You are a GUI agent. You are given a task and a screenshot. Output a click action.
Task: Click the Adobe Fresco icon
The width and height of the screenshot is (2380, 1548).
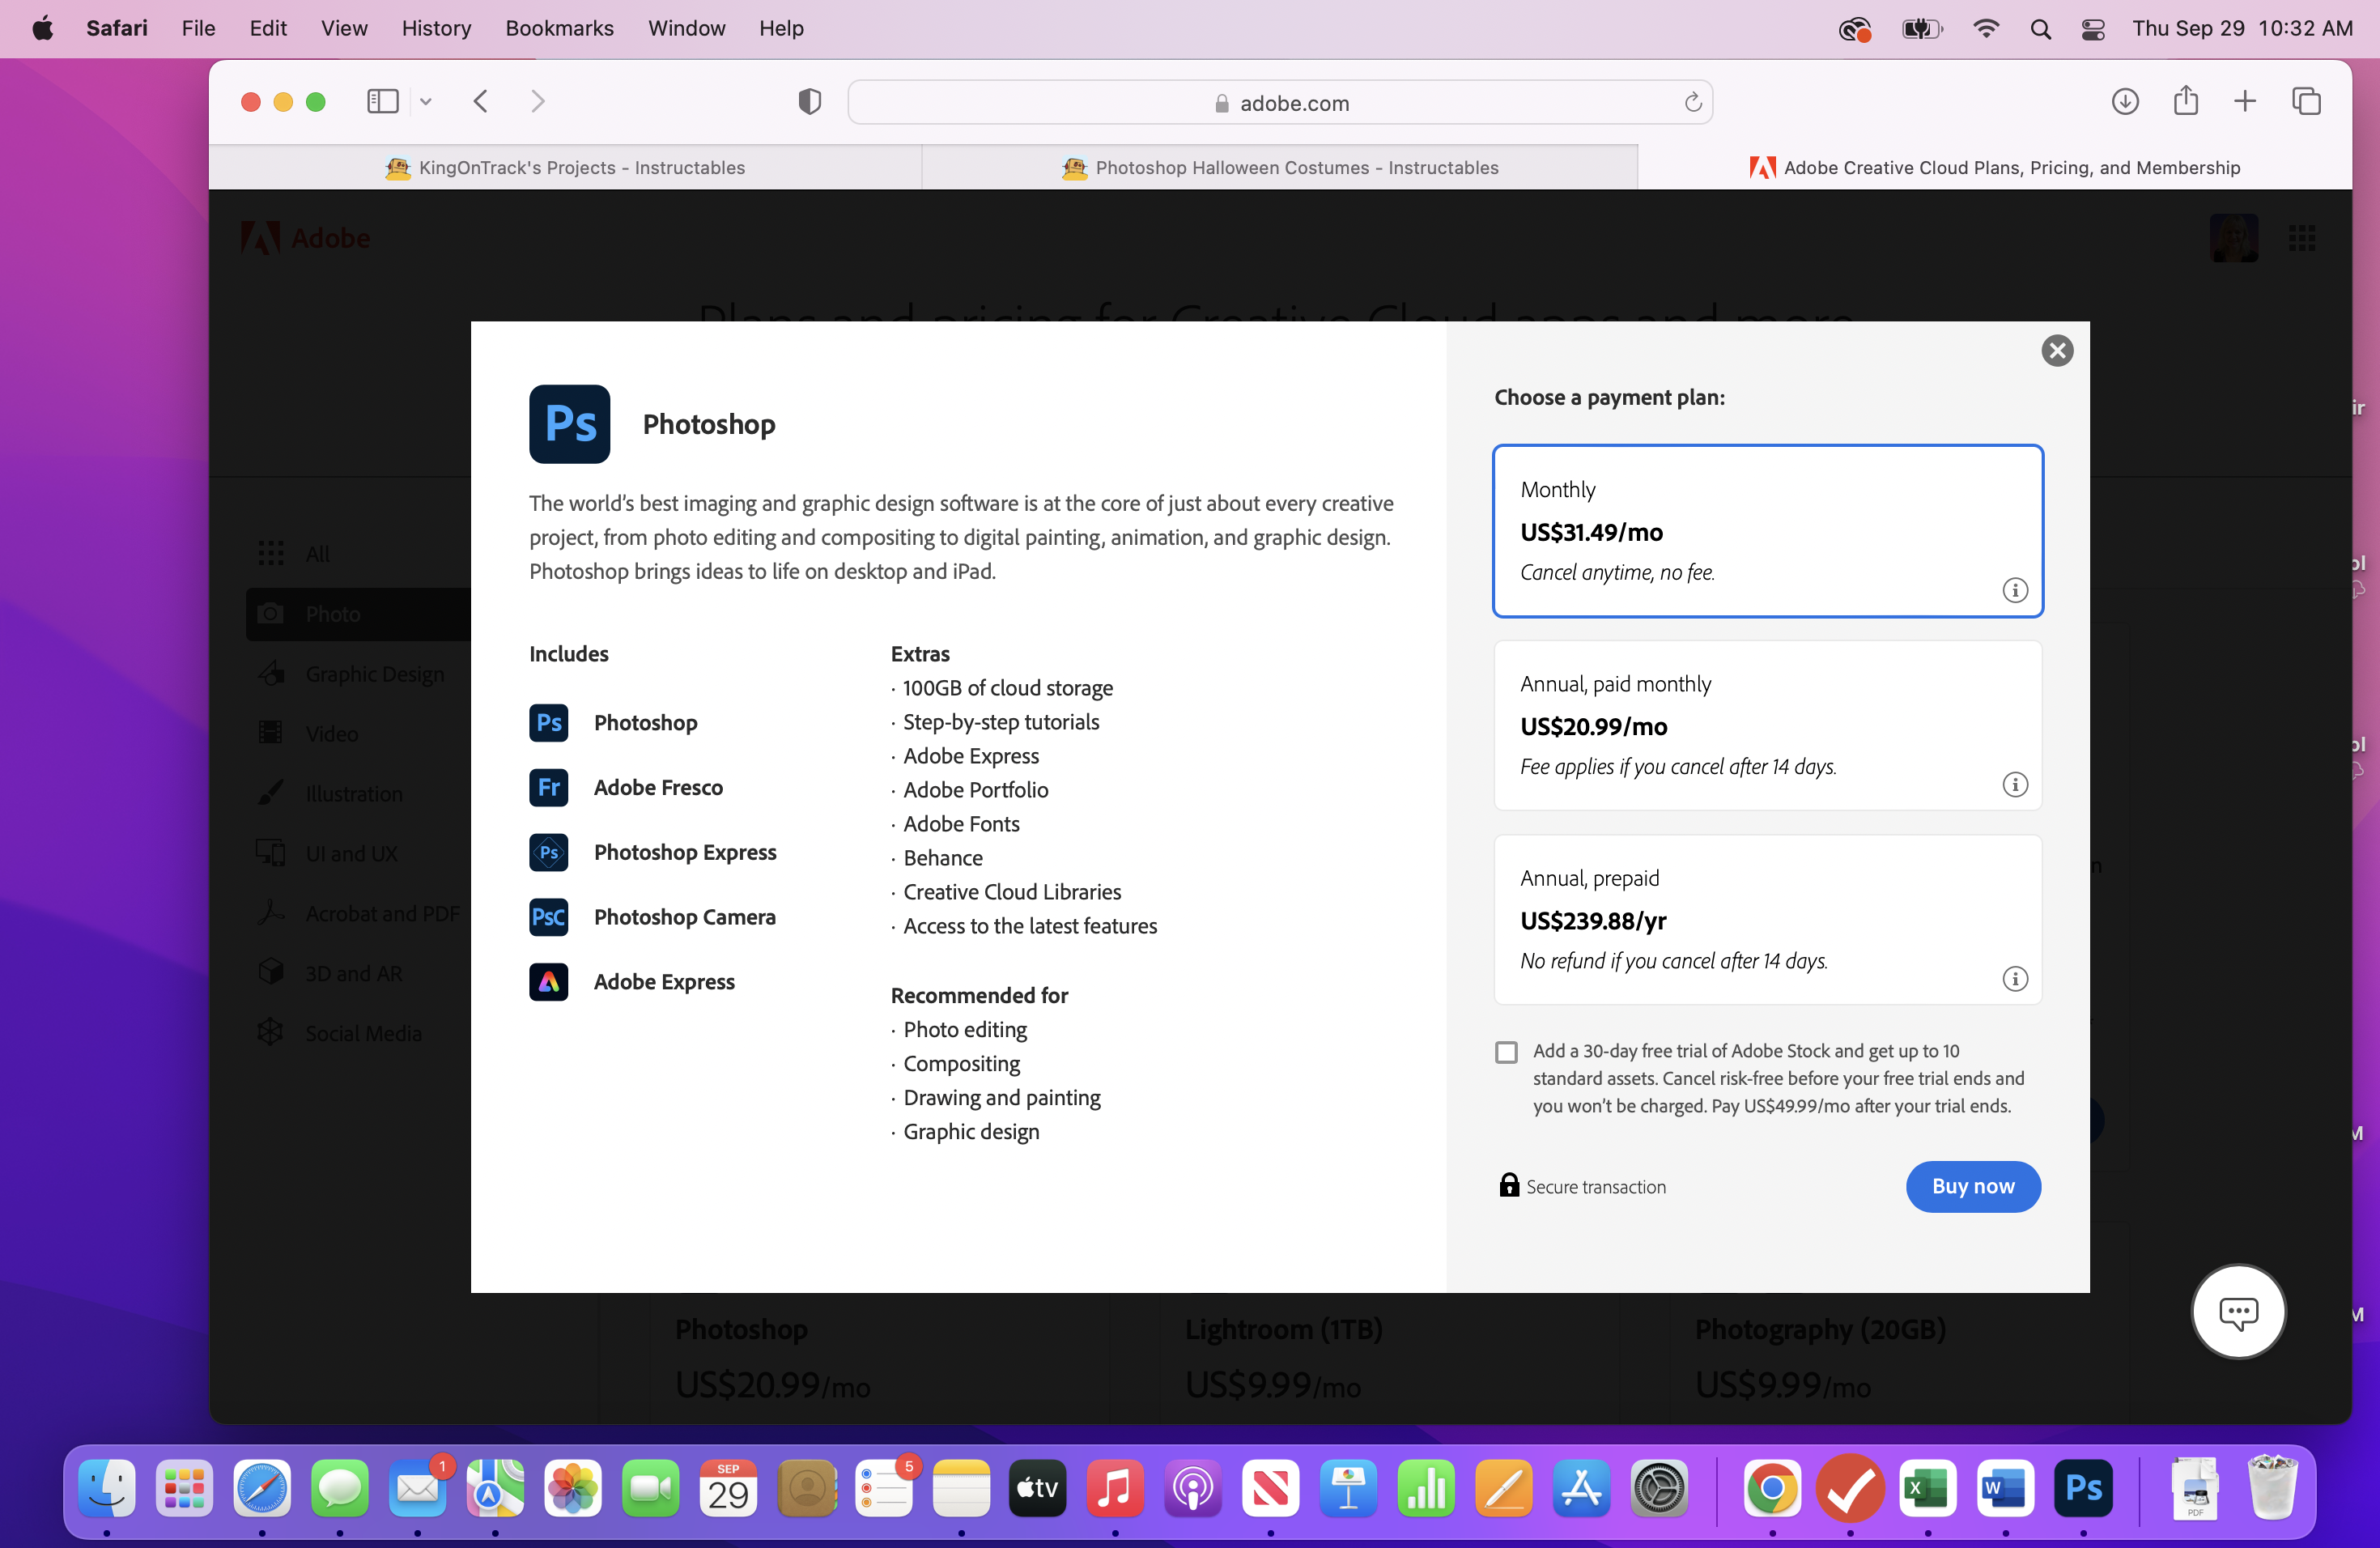(548, 786)
